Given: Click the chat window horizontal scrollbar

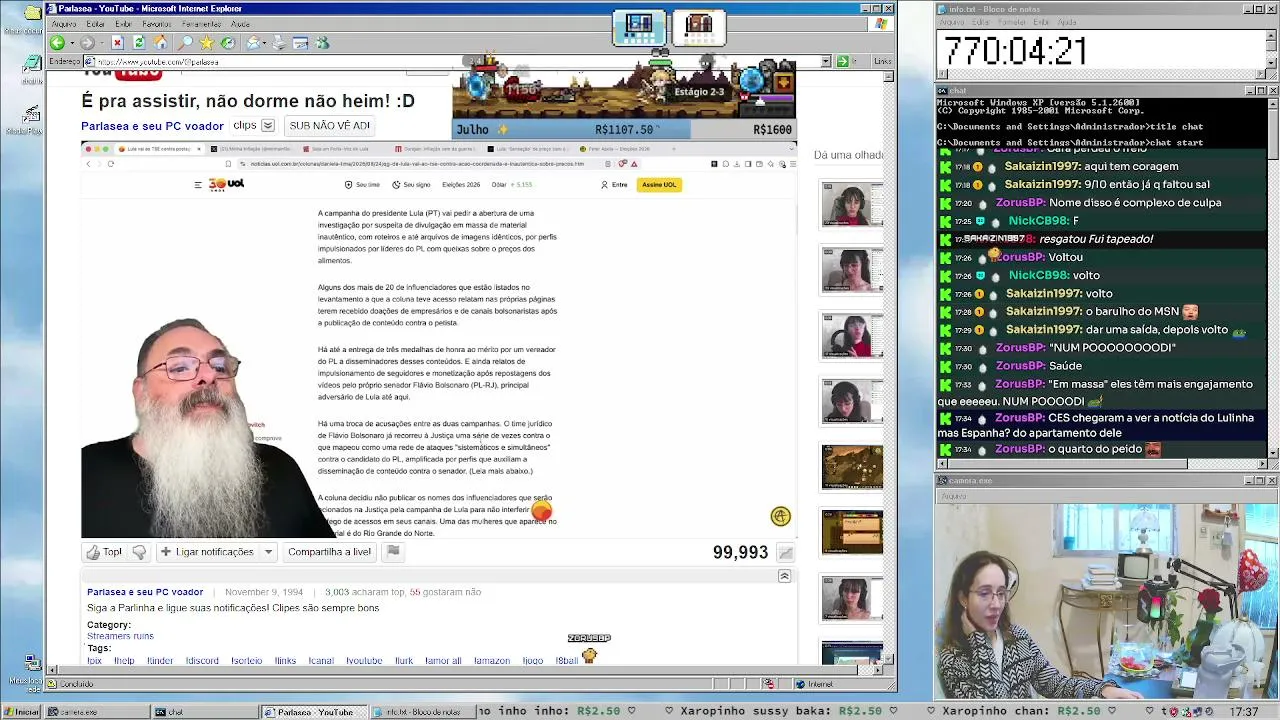Looking at the screenshot, I should click(1102, 464).
